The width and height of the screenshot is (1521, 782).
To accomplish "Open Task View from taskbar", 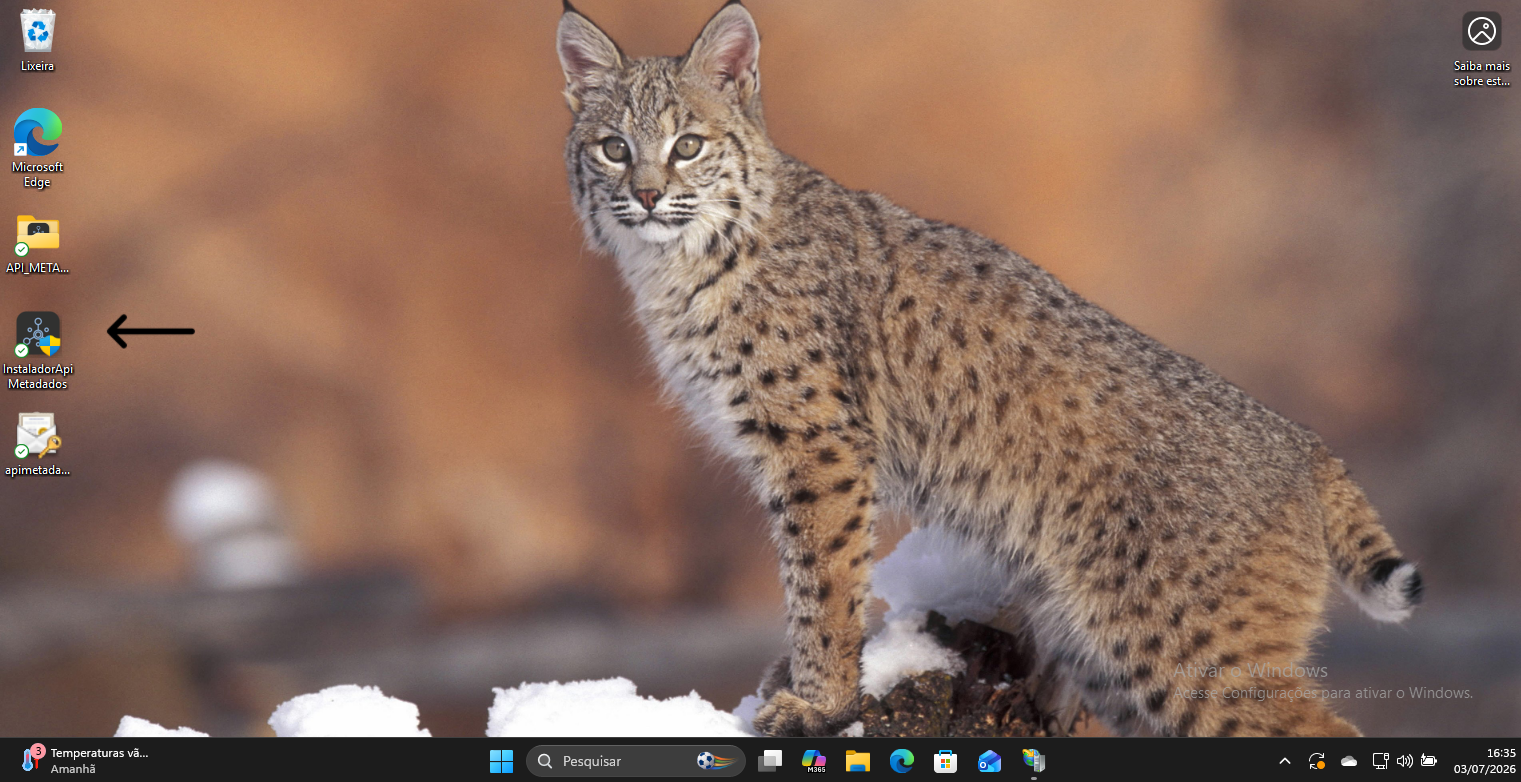I will coord(770,761).
